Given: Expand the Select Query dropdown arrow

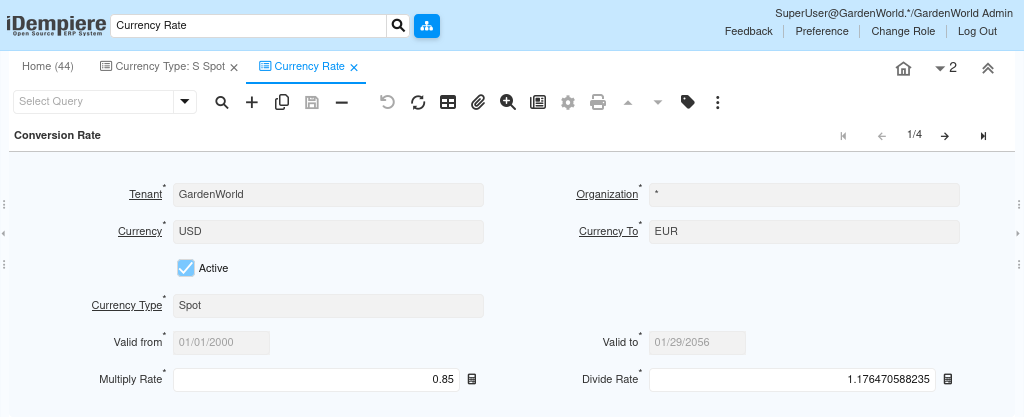Looking at the screenshot, I should click(x=185, y=102).
